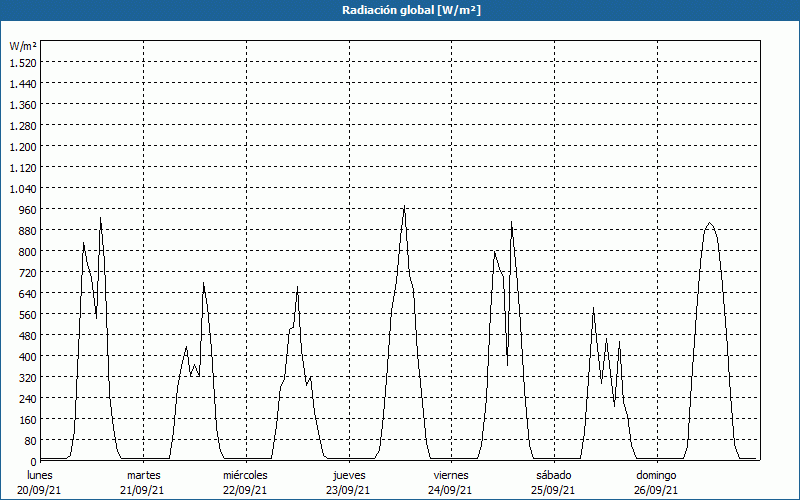This screenshot has height=500, width=800.
Task: Click the 23/09/21 date label
Action: click(348, 490)
